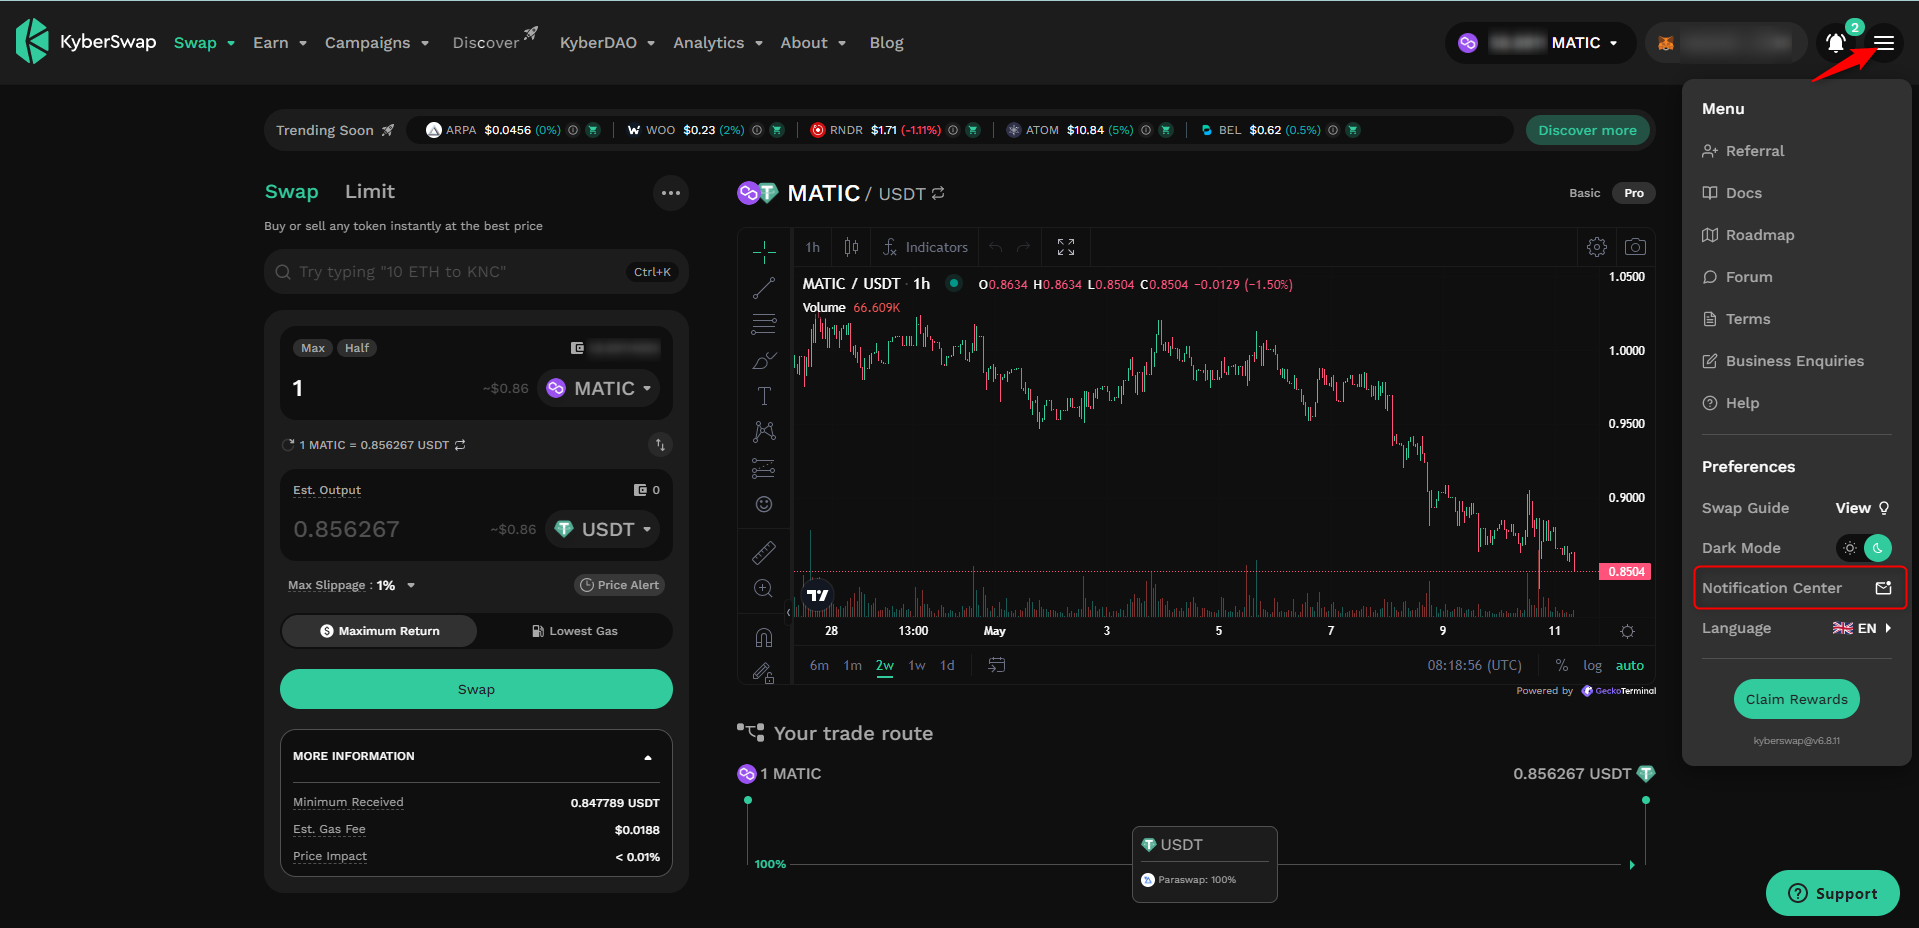This screenshot has height=928, width=1919.
Task: Toggle the magnet mode tool
Action: pyautogui.click(x=764, y=637)
